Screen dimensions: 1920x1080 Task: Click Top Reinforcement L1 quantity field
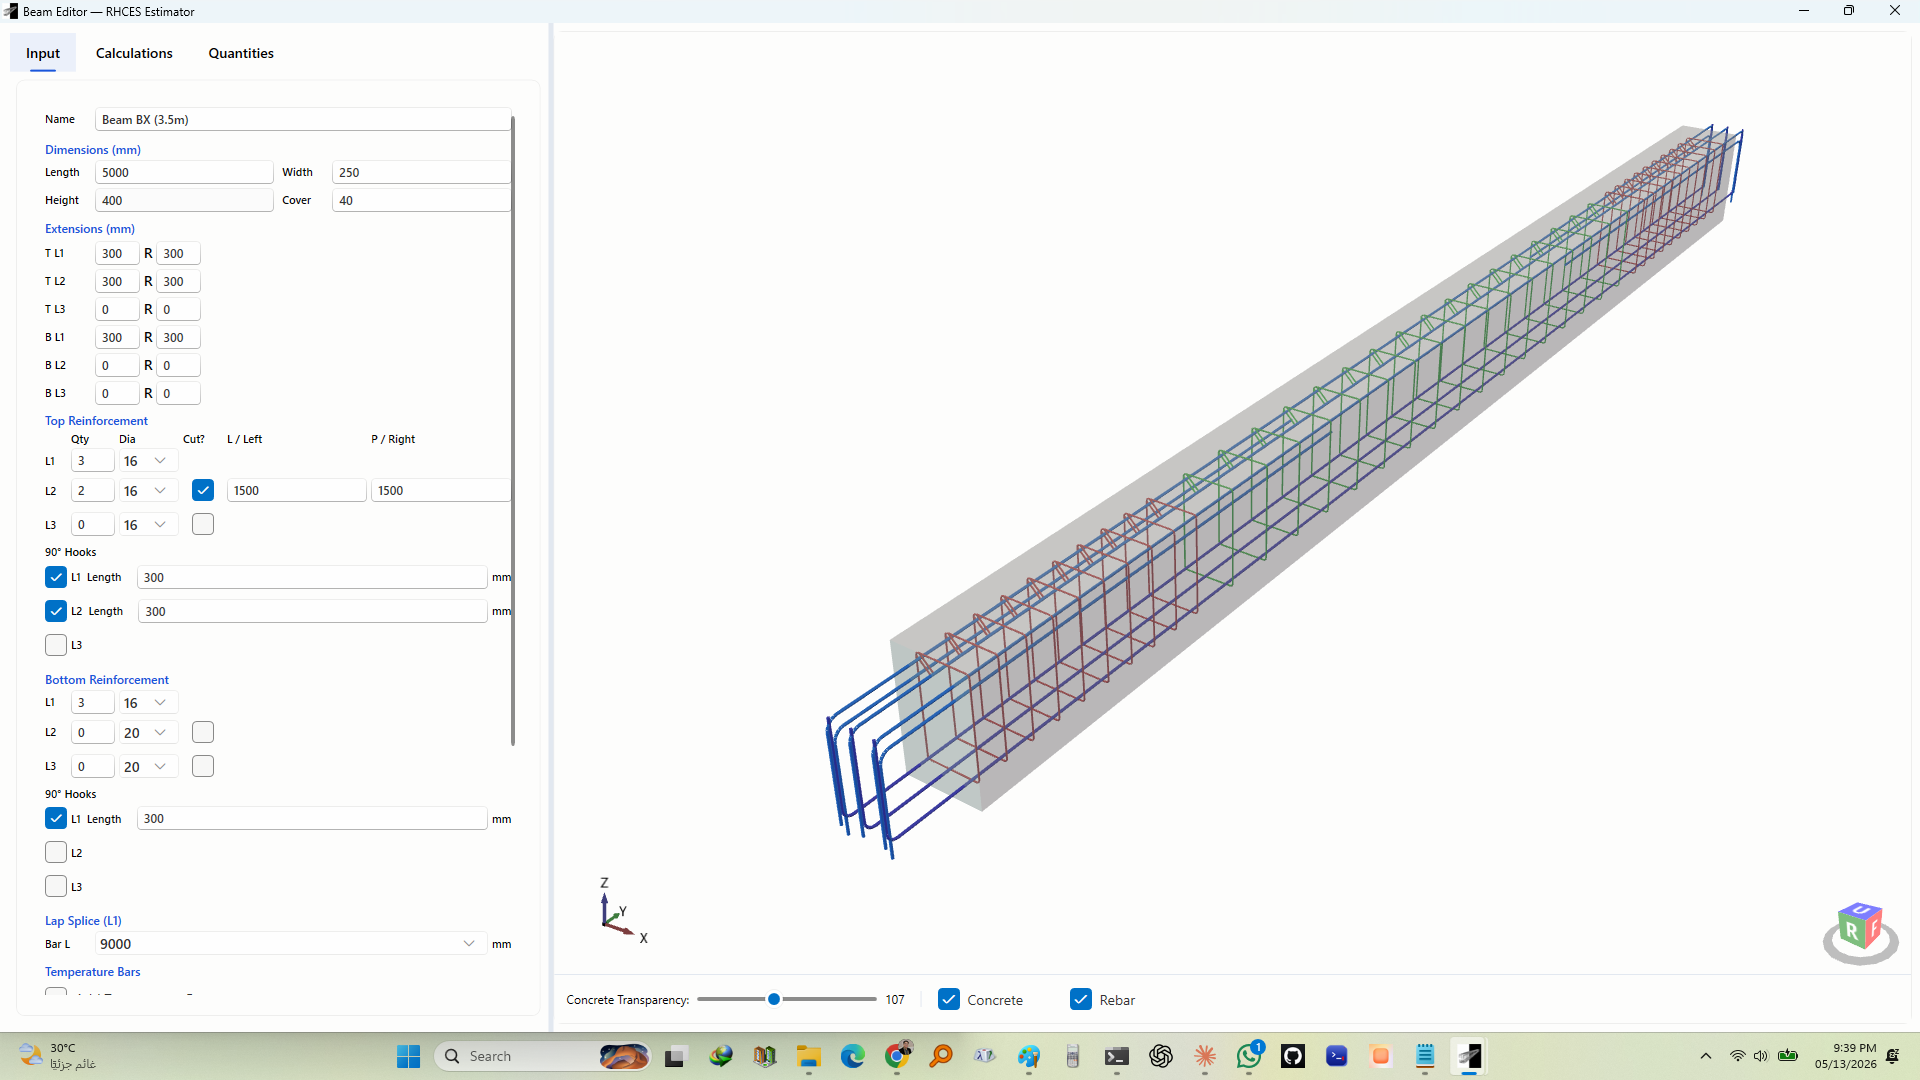(93, 460)
